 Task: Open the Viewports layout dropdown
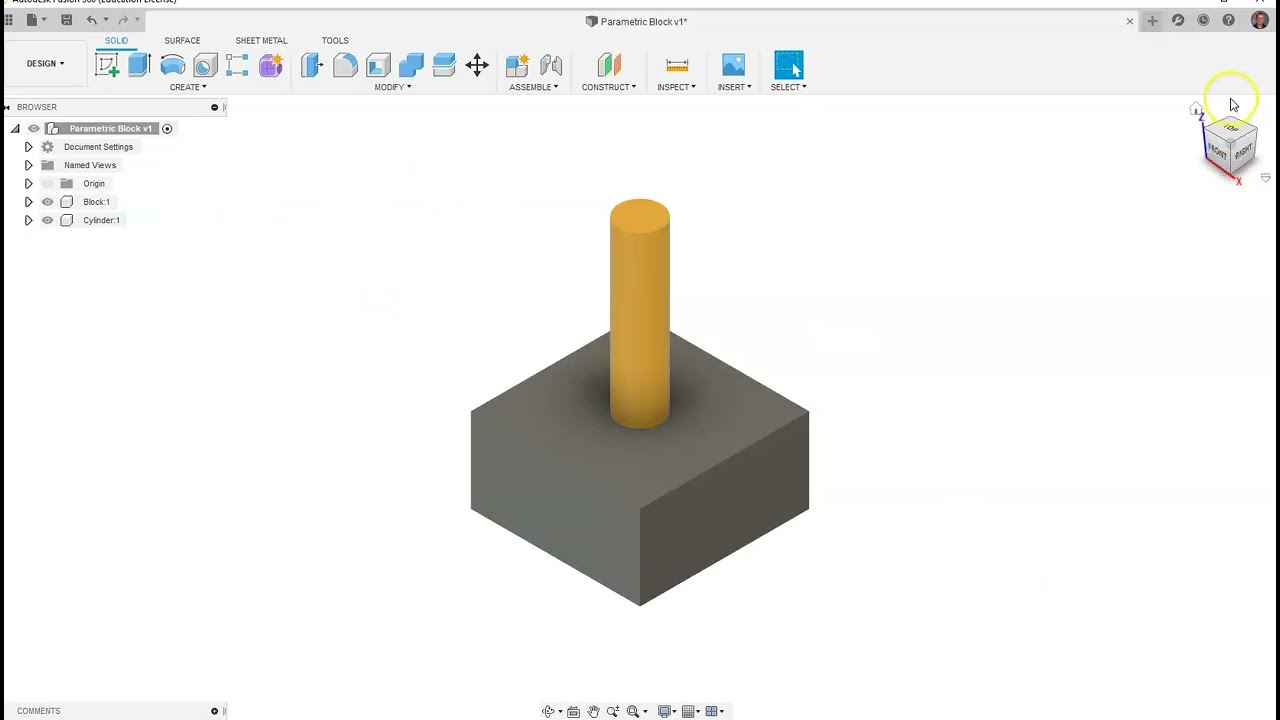(x=715, y=712)
